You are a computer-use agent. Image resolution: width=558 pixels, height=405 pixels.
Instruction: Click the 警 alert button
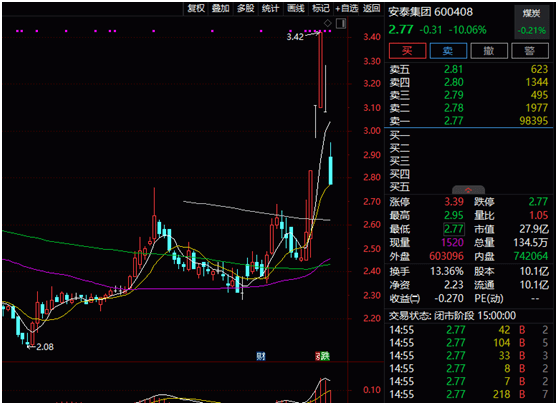530,51
